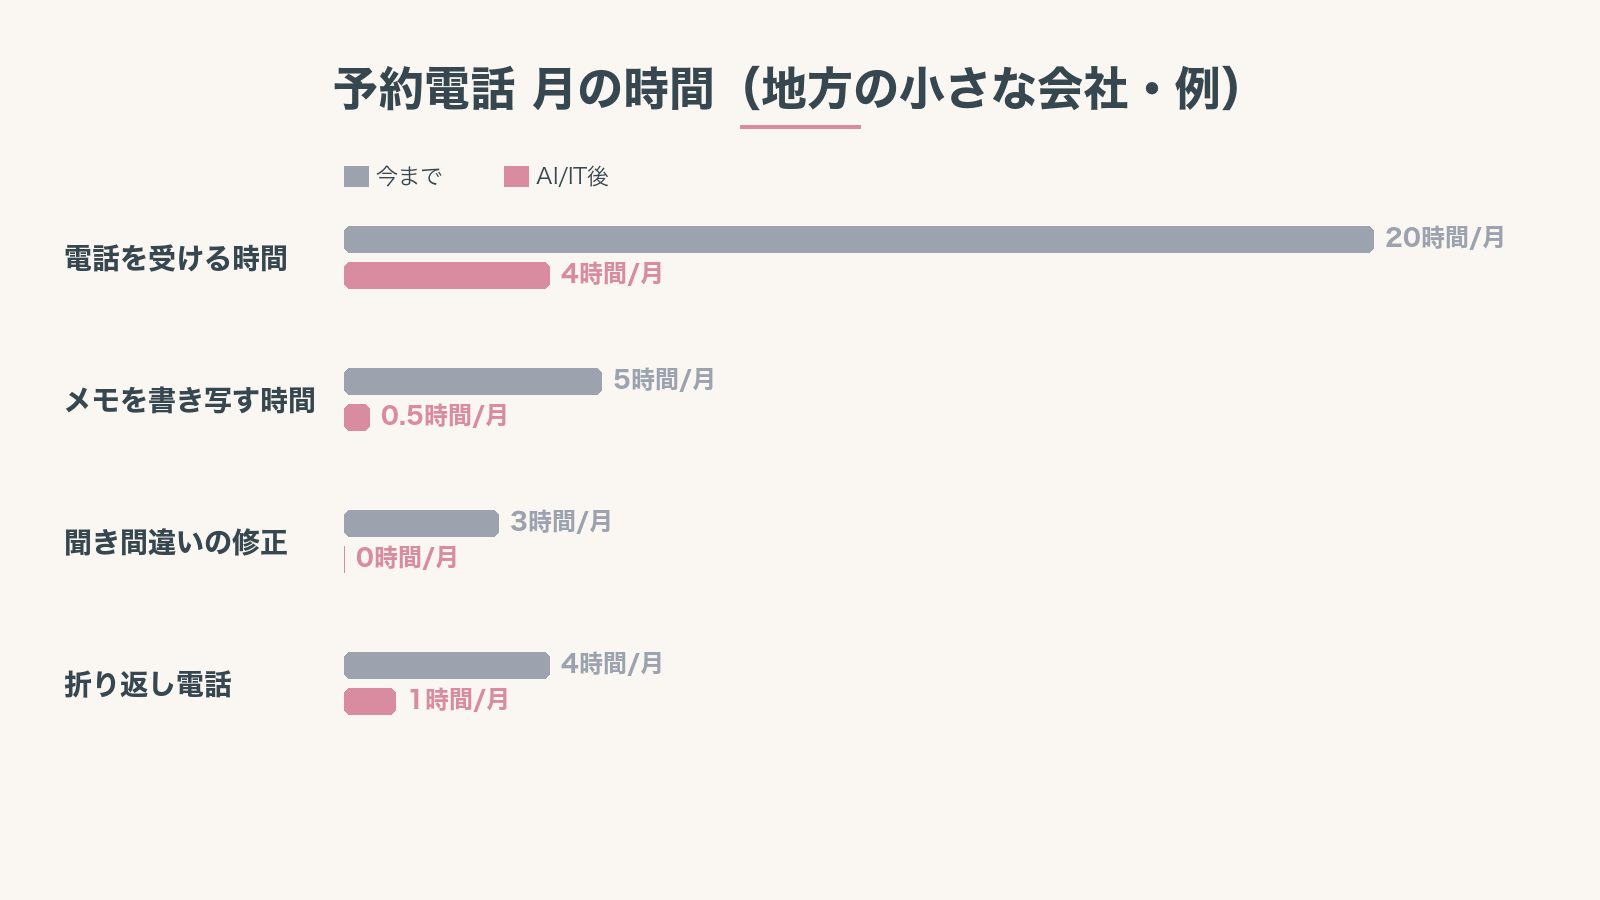Viewport: 1600px width, 900px height.
Task: Click the gray 20時間/月 bar
Action: point(858,240)
